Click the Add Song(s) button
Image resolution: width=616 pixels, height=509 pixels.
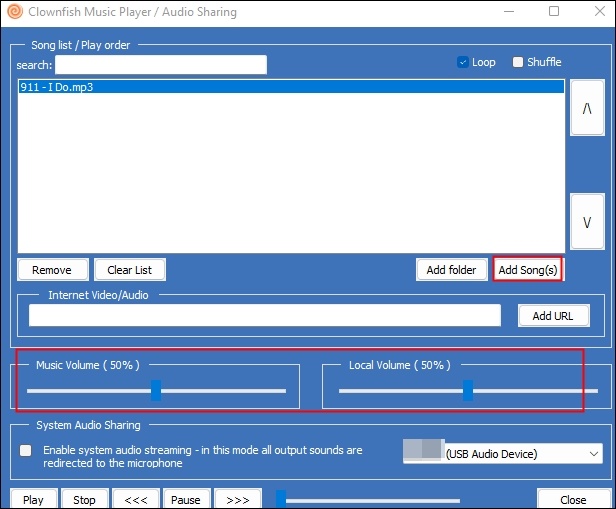(x=528, y=269)
